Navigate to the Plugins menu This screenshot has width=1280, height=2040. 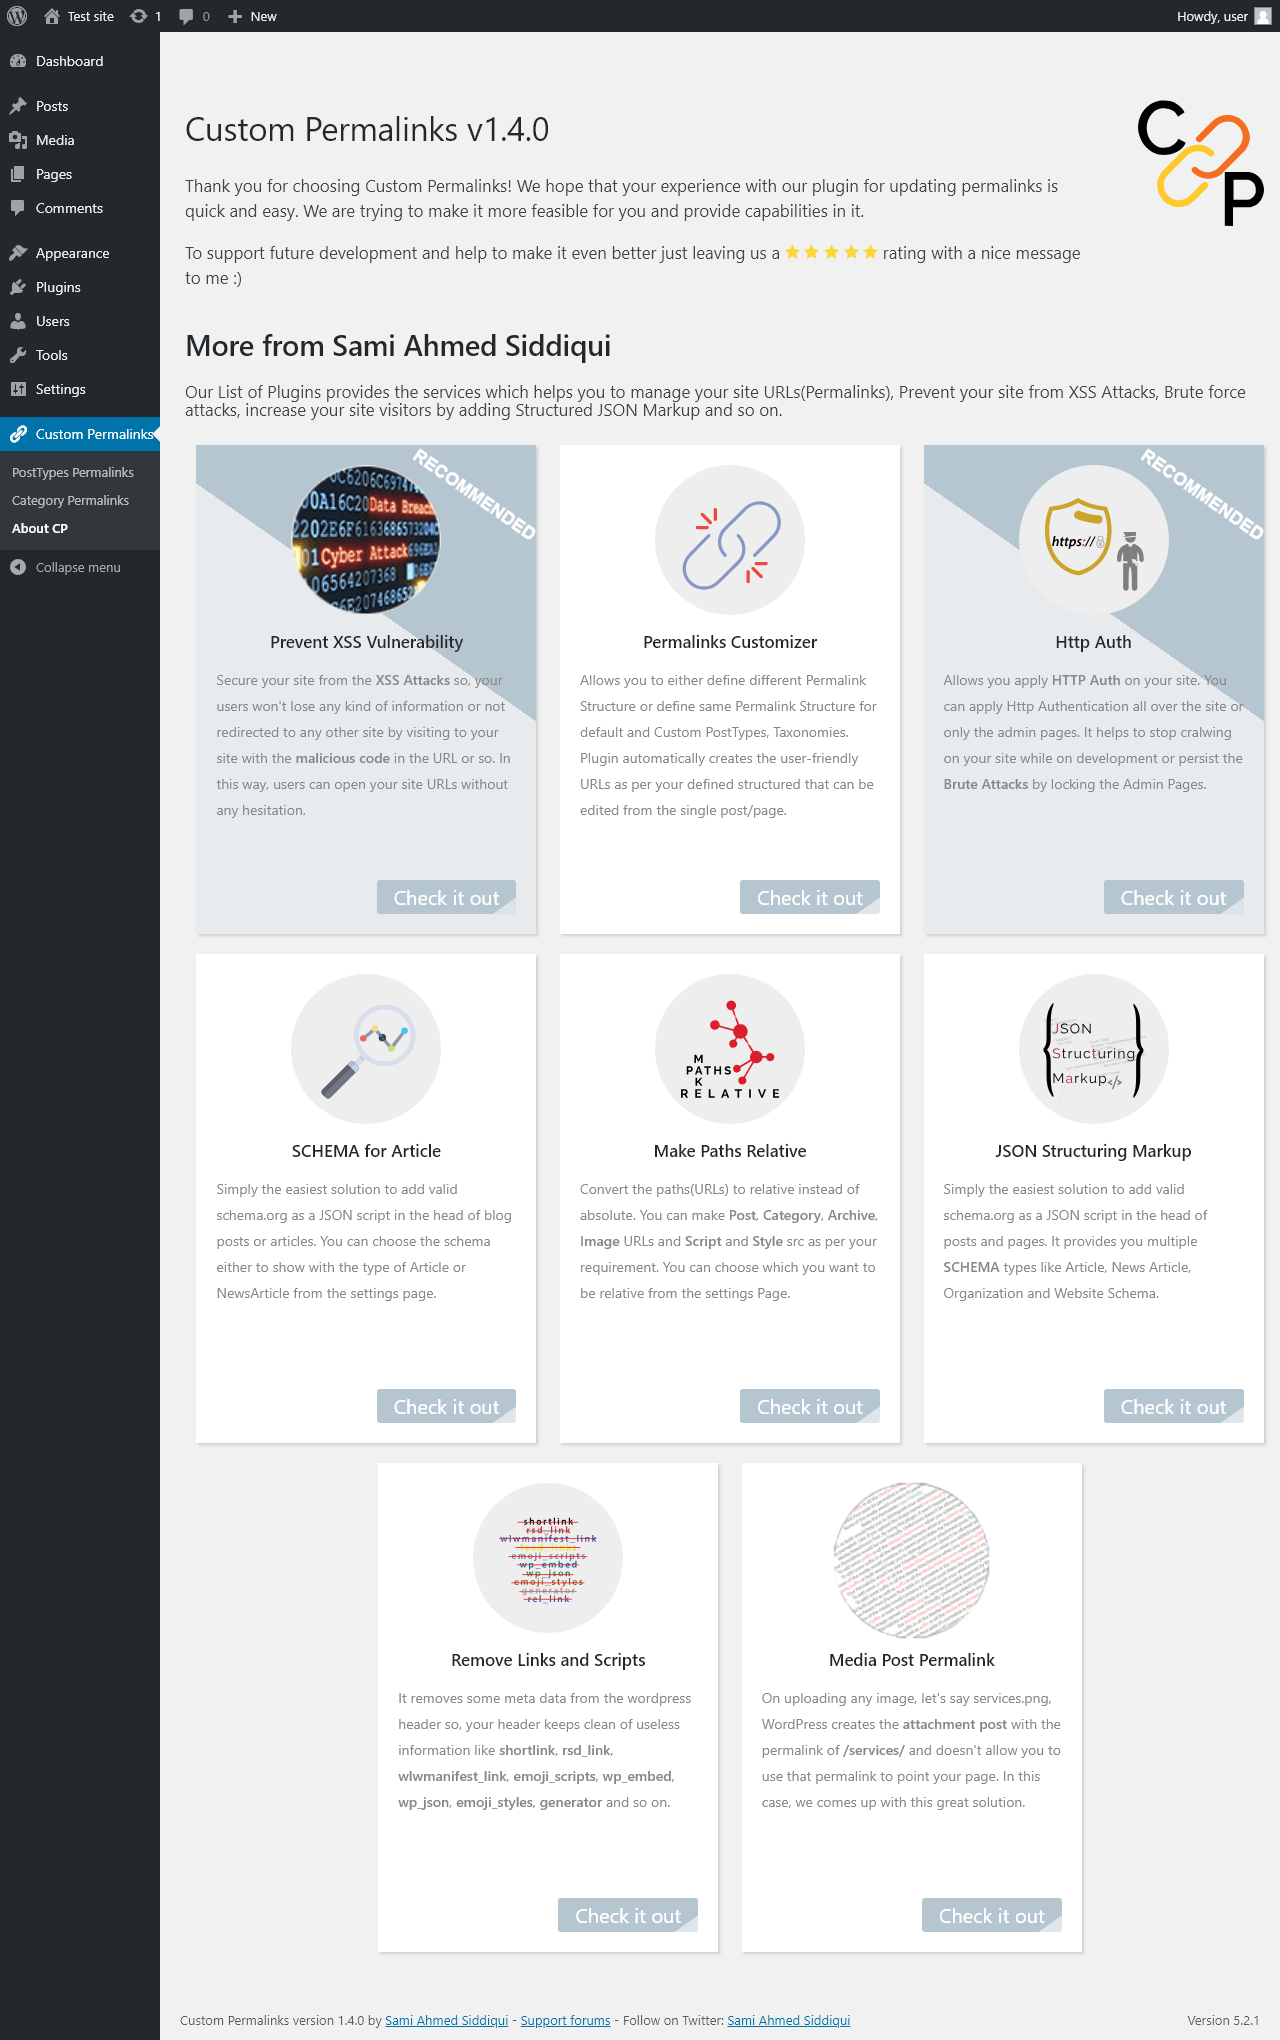pyautogui.click(x=80, y=287)
